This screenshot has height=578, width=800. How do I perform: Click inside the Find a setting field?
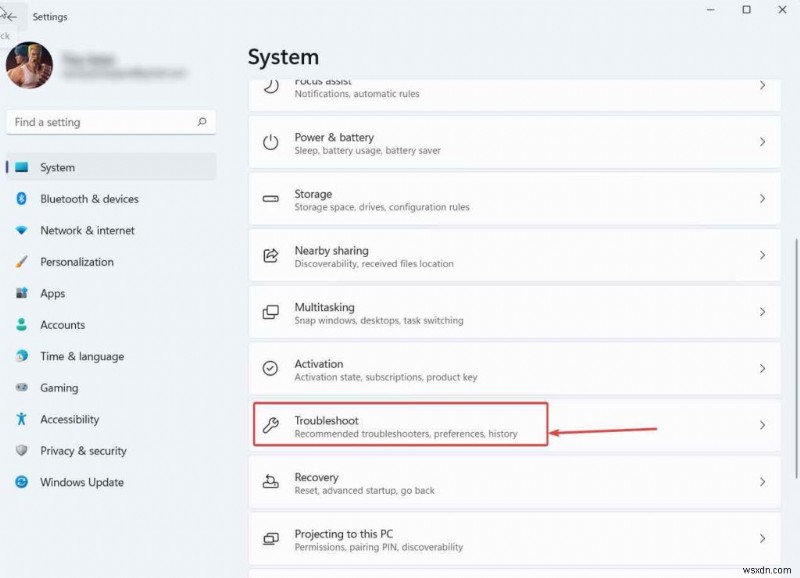click(x=100, y=121)
